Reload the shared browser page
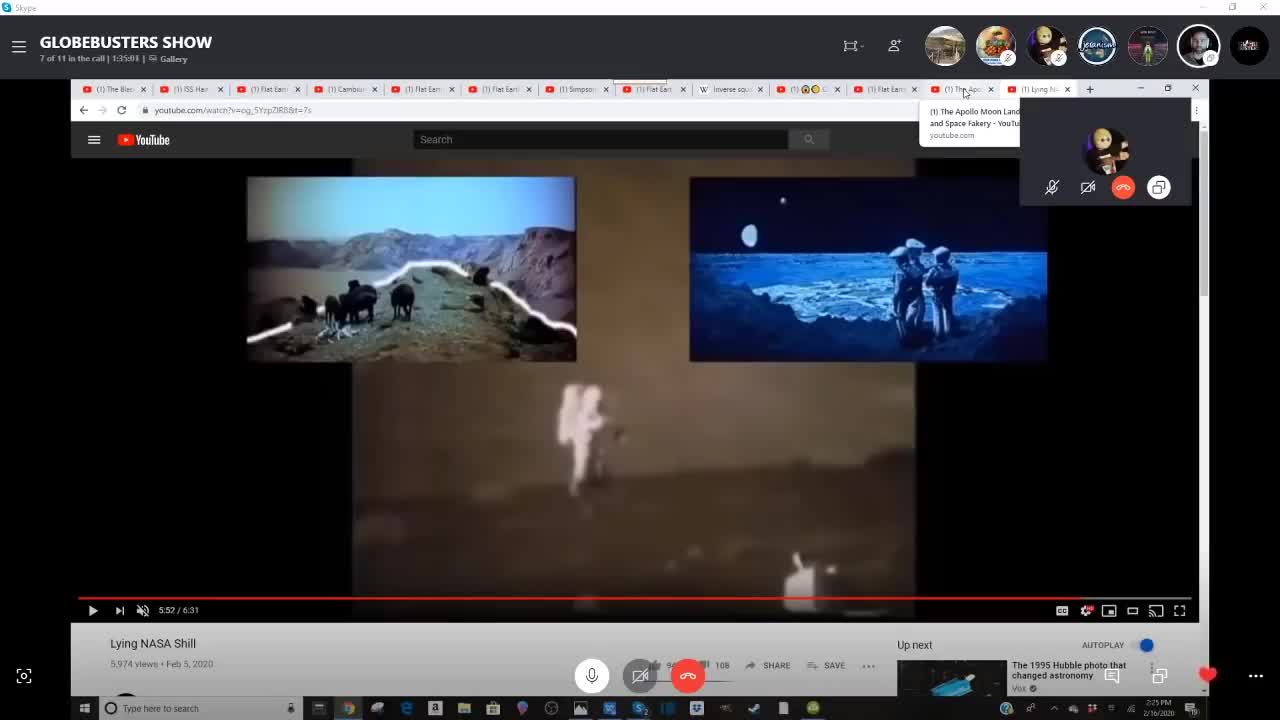Viewport: 1280px width, 720px height. click(x=122, y=110)
